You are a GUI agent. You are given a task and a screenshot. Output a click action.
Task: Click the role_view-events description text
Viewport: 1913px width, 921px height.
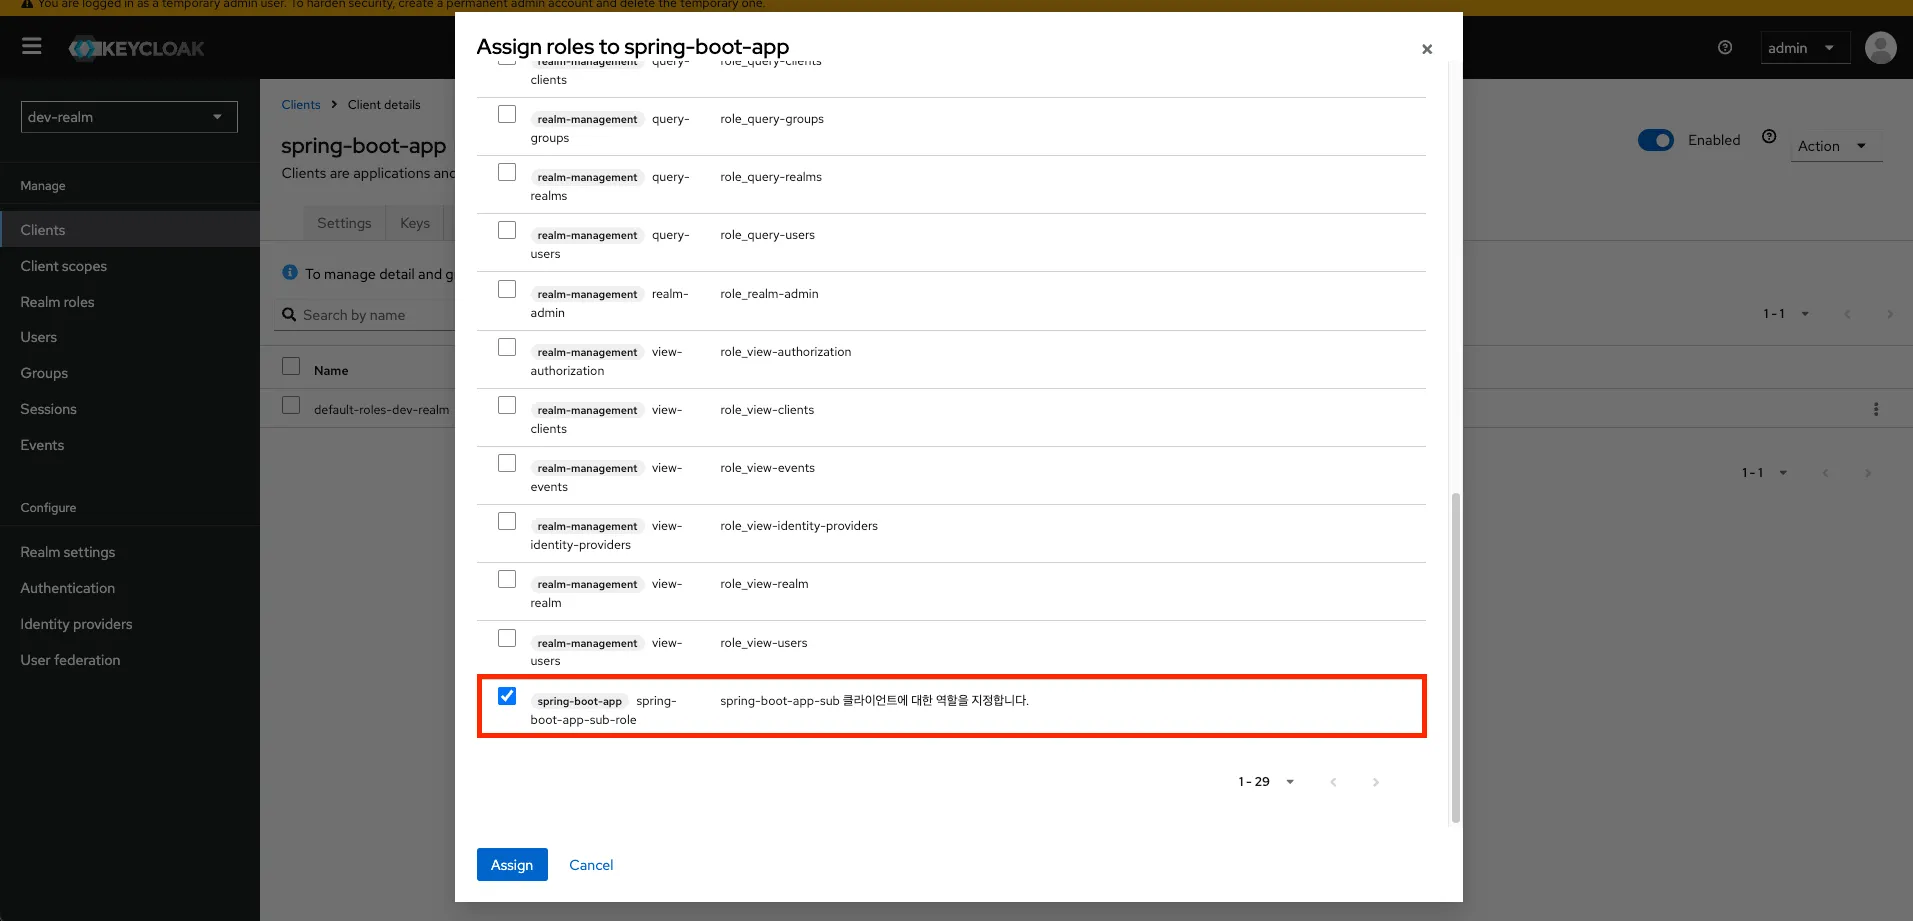point(767,468)
